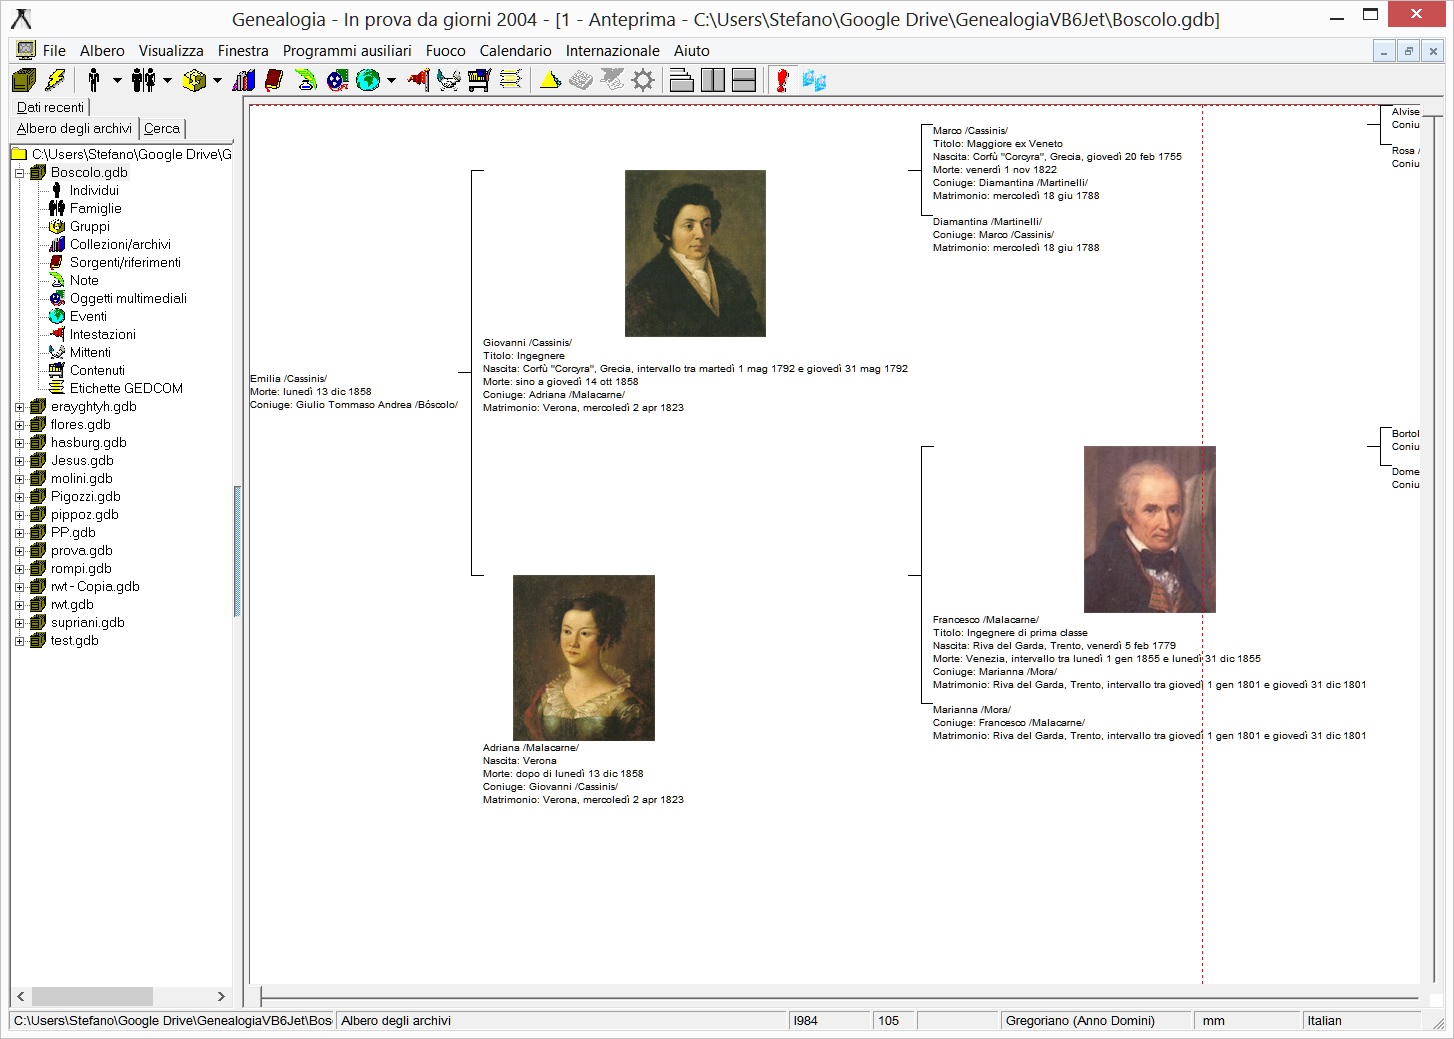Viewport: 1454px width, 1039px height.
Task: Open dropdown arrow next to individual icon
Action: point(117,81)
